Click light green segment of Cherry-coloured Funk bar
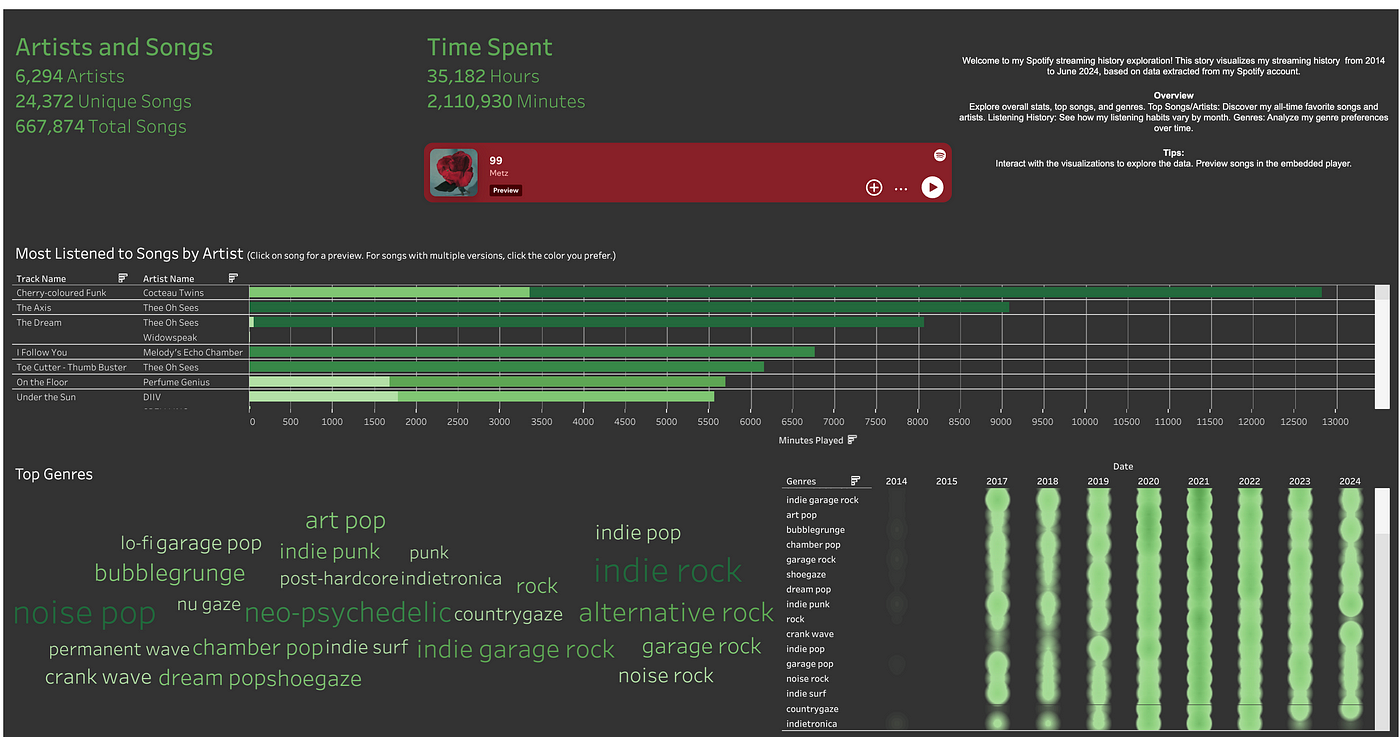 pos(389,293)
